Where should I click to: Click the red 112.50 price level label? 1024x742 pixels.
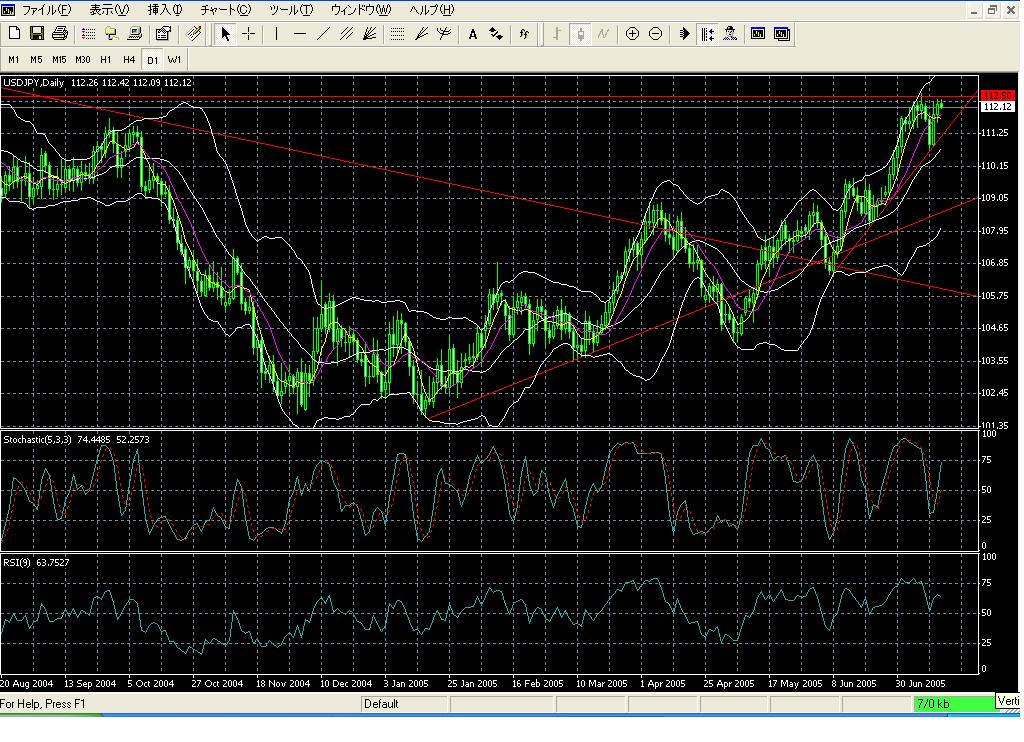tap(998, 96)
